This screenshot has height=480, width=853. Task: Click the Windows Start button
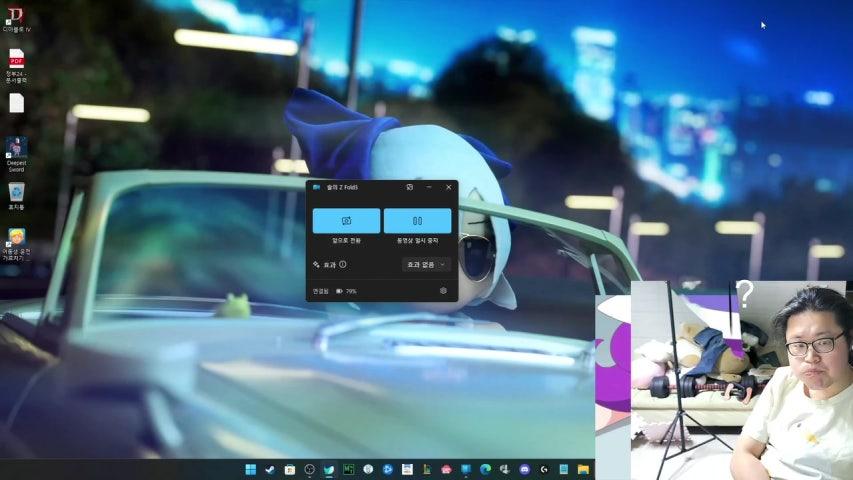tap(250, 469)
